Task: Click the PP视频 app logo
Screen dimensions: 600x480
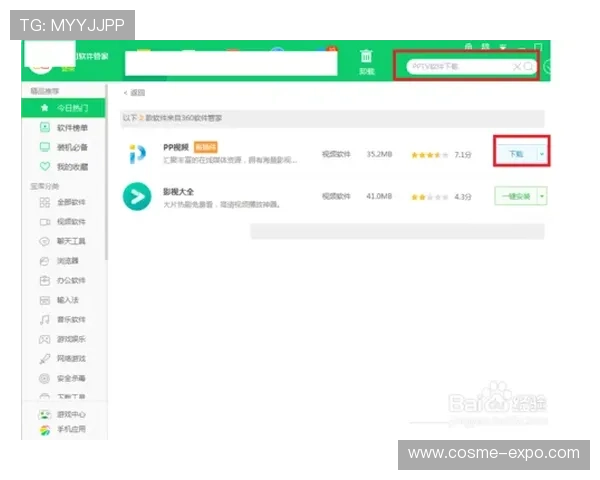Action: [x=137, y=154]
